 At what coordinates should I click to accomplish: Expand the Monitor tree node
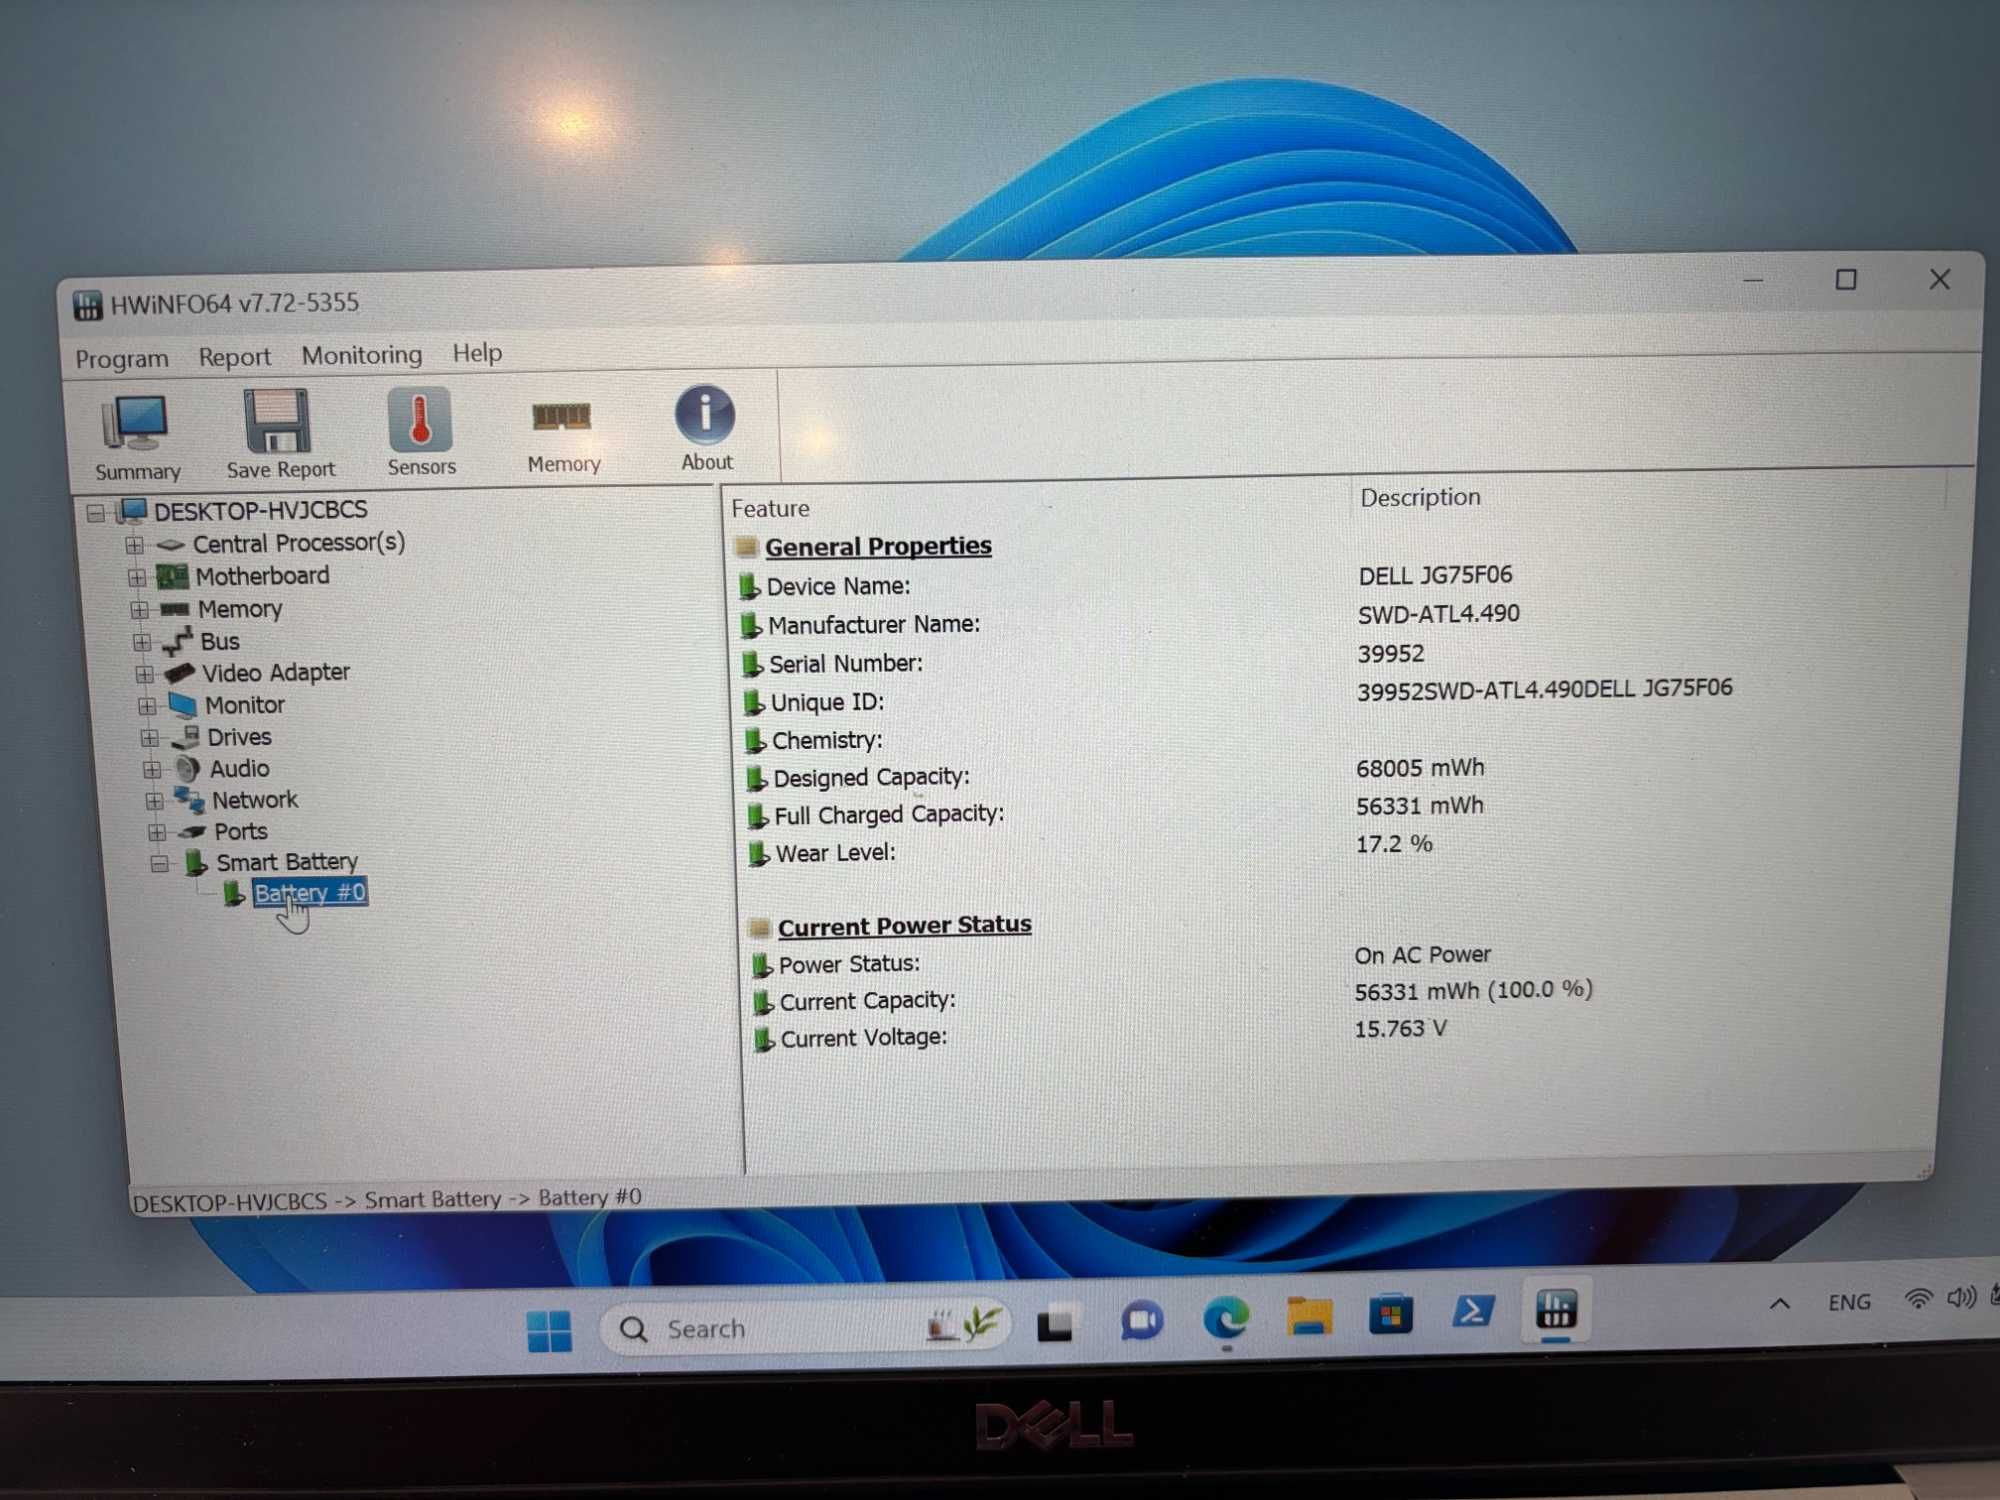pyautogui.click(x=147, y=706)
